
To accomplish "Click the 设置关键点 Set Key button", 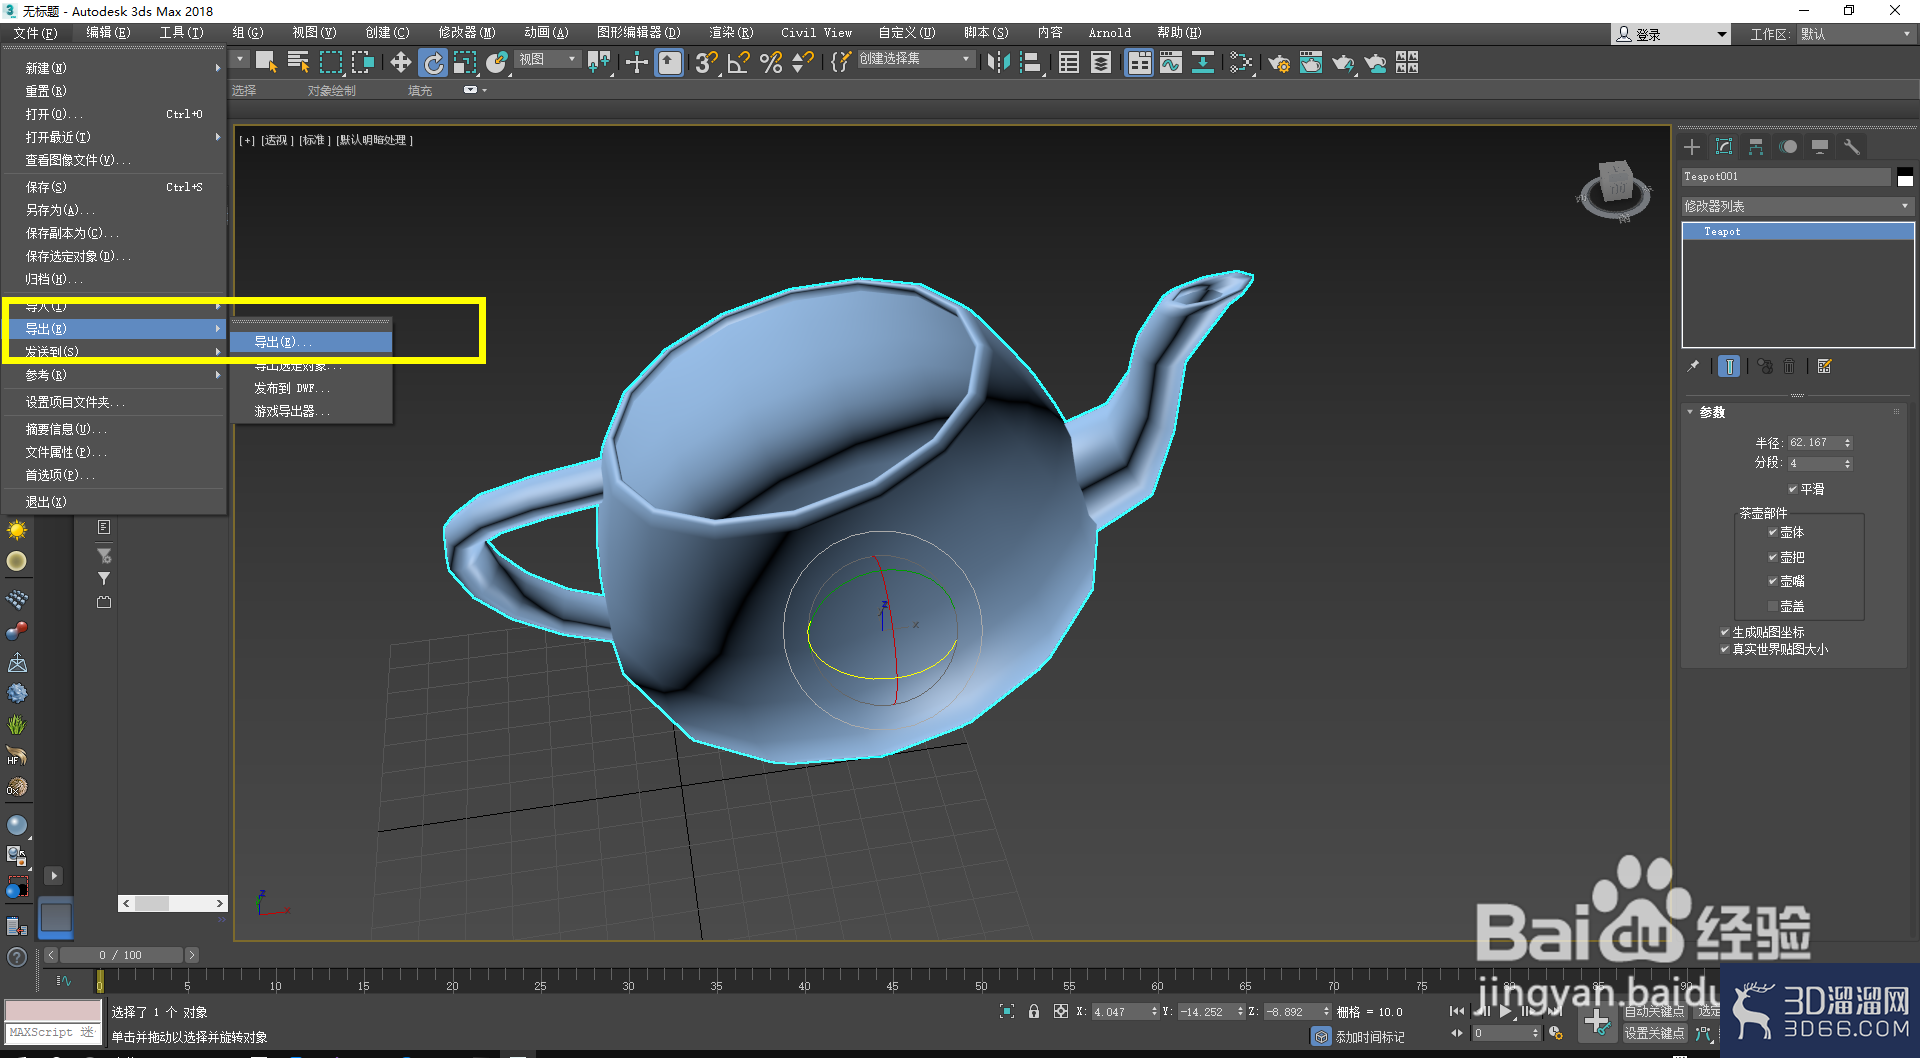I will point(1655,1033).
